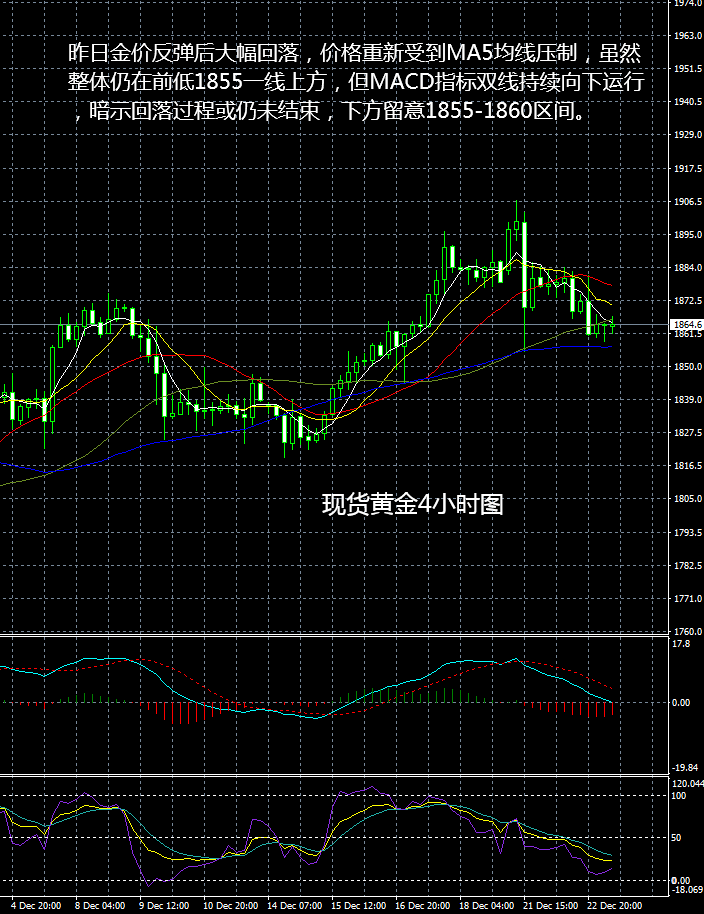Click the MACD lower scale value -19.84
The width and height of the screenshot is (704, 914).
pos(684,768)
